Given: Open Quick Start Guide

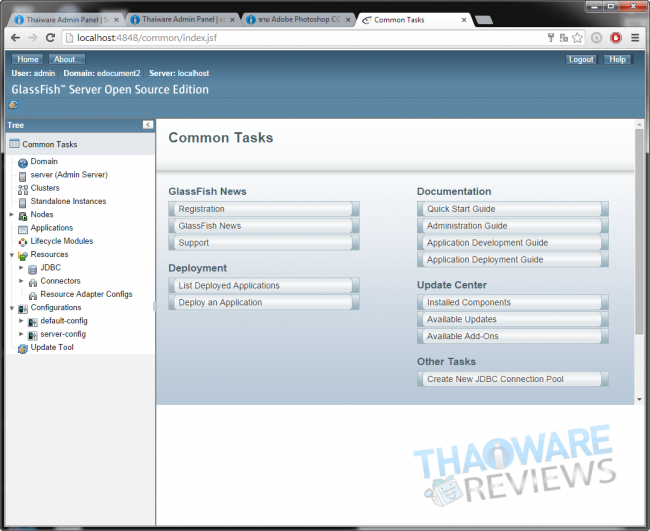Looking at the screenshot, I should [513, 209].
